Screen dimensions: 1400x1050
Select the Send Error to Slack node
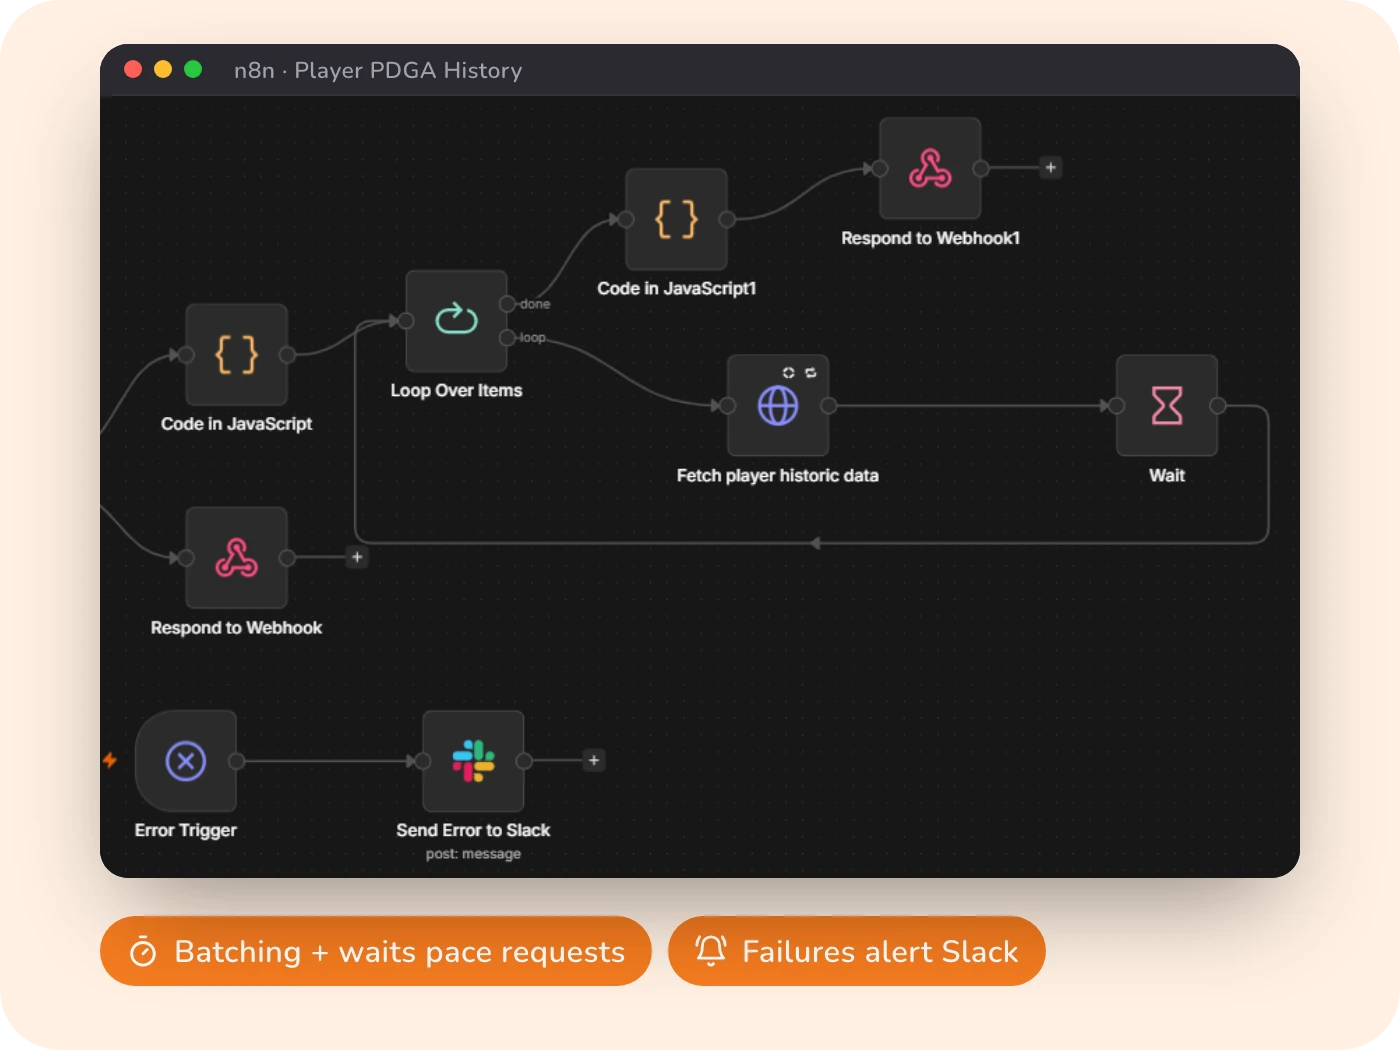(x=473, y=761)
